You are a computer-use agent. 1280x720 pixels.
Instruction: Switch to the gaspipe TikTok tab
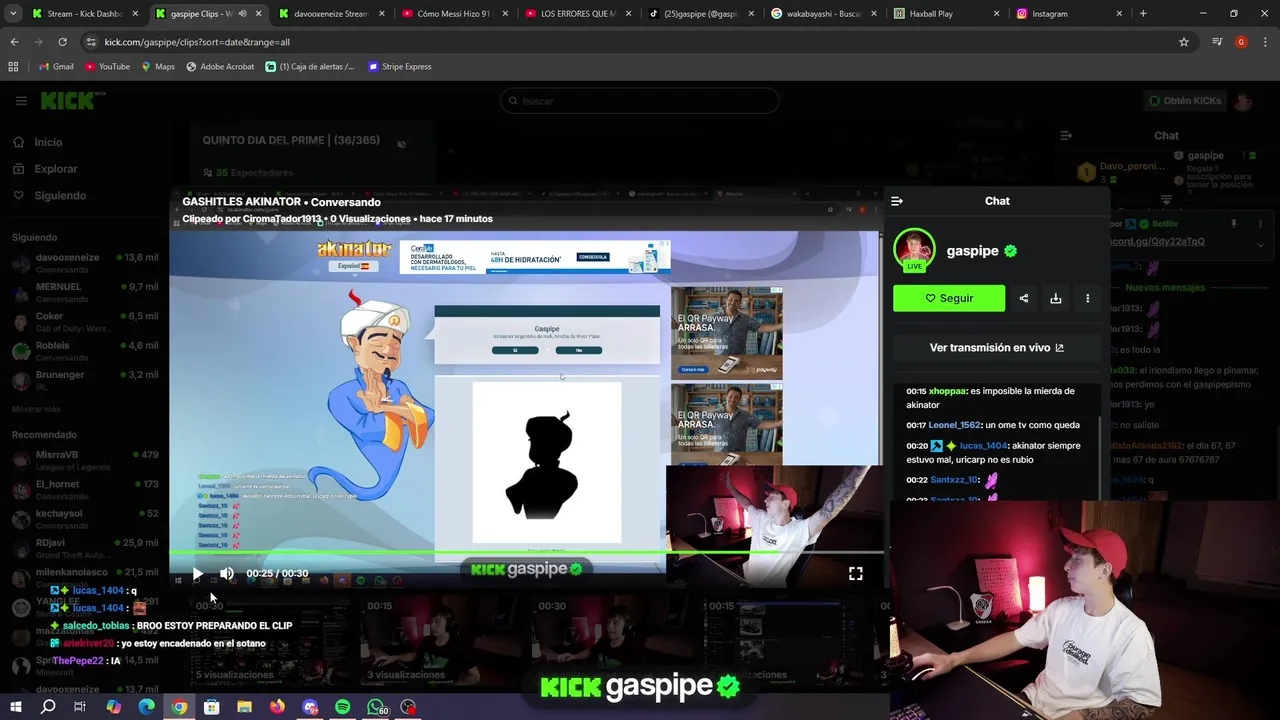[701, 14]
